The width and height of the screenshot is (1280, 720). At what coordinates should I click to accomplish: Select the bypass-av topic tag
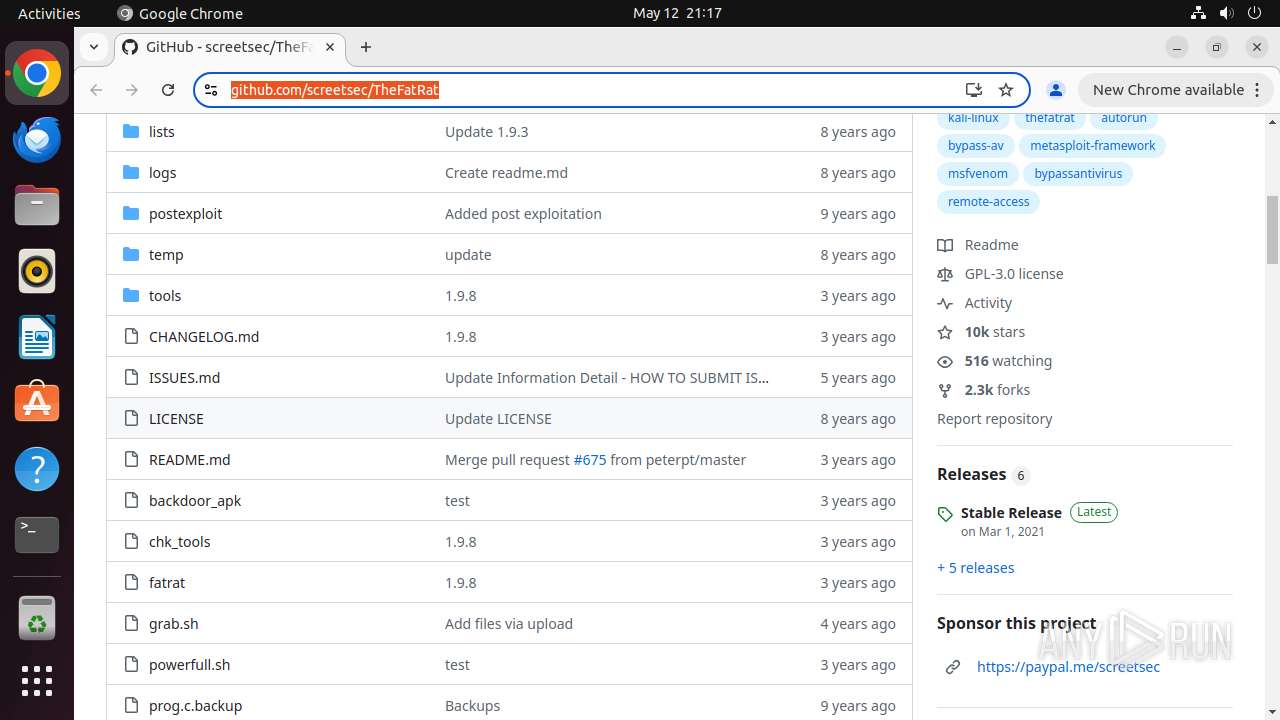tap(975, 146)
